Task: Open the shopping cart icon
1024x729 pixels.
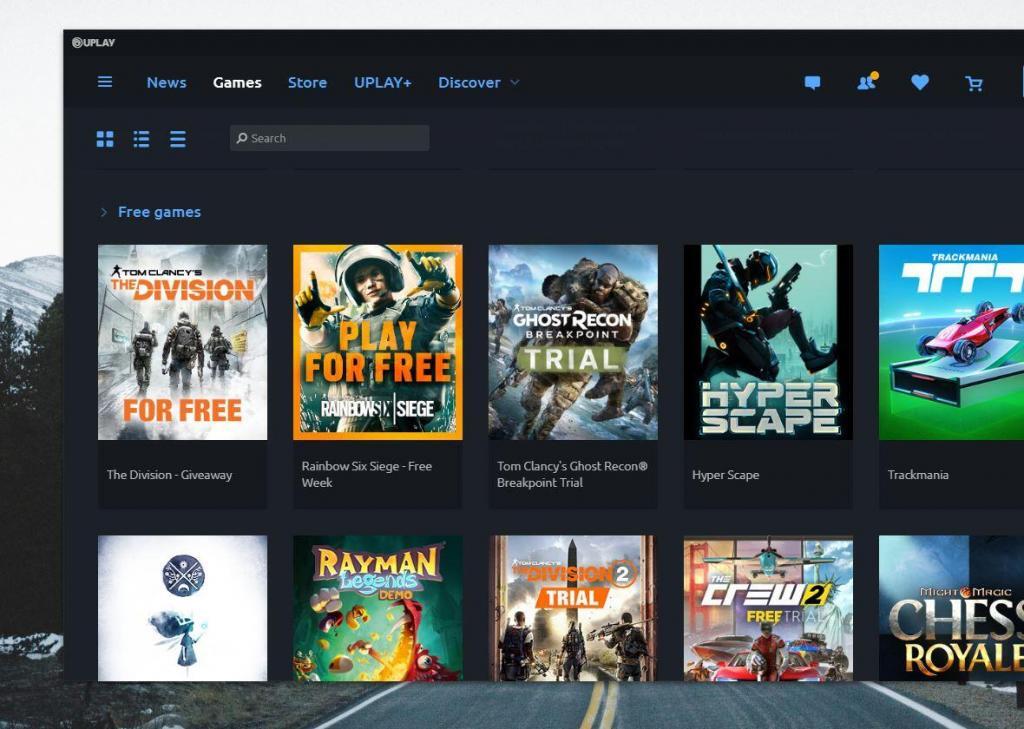Action: tap(973, 83)
